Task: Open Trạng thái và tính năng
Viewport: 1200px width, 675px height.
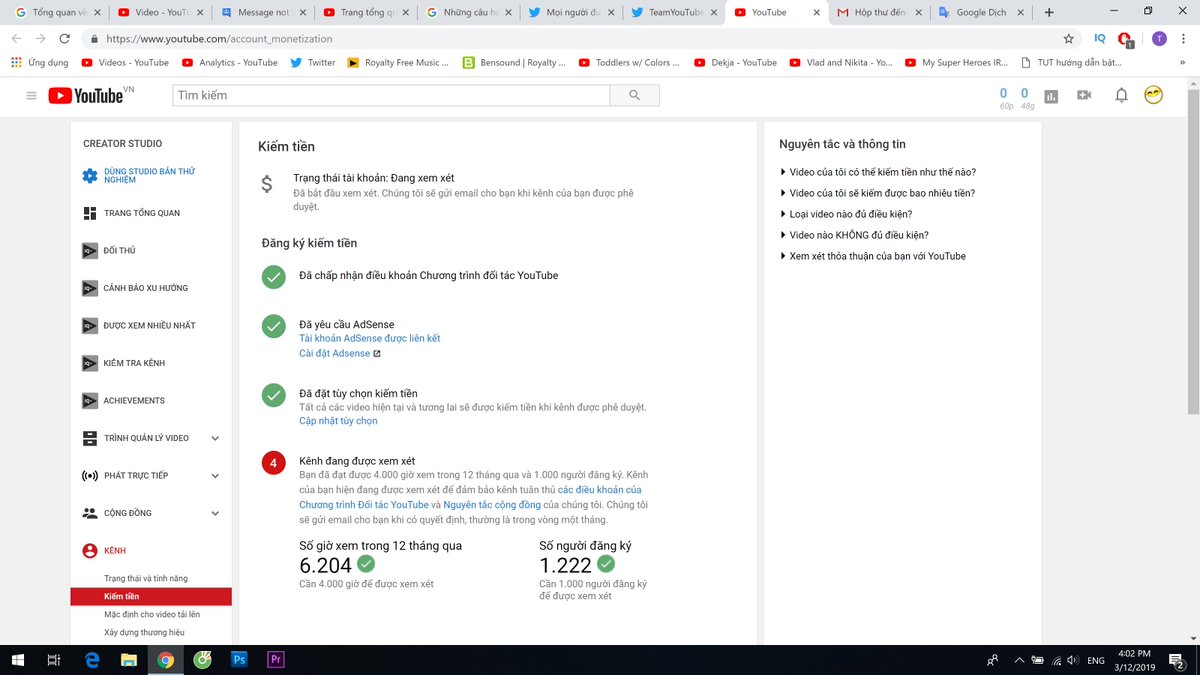Action: [x=146, y=578]
